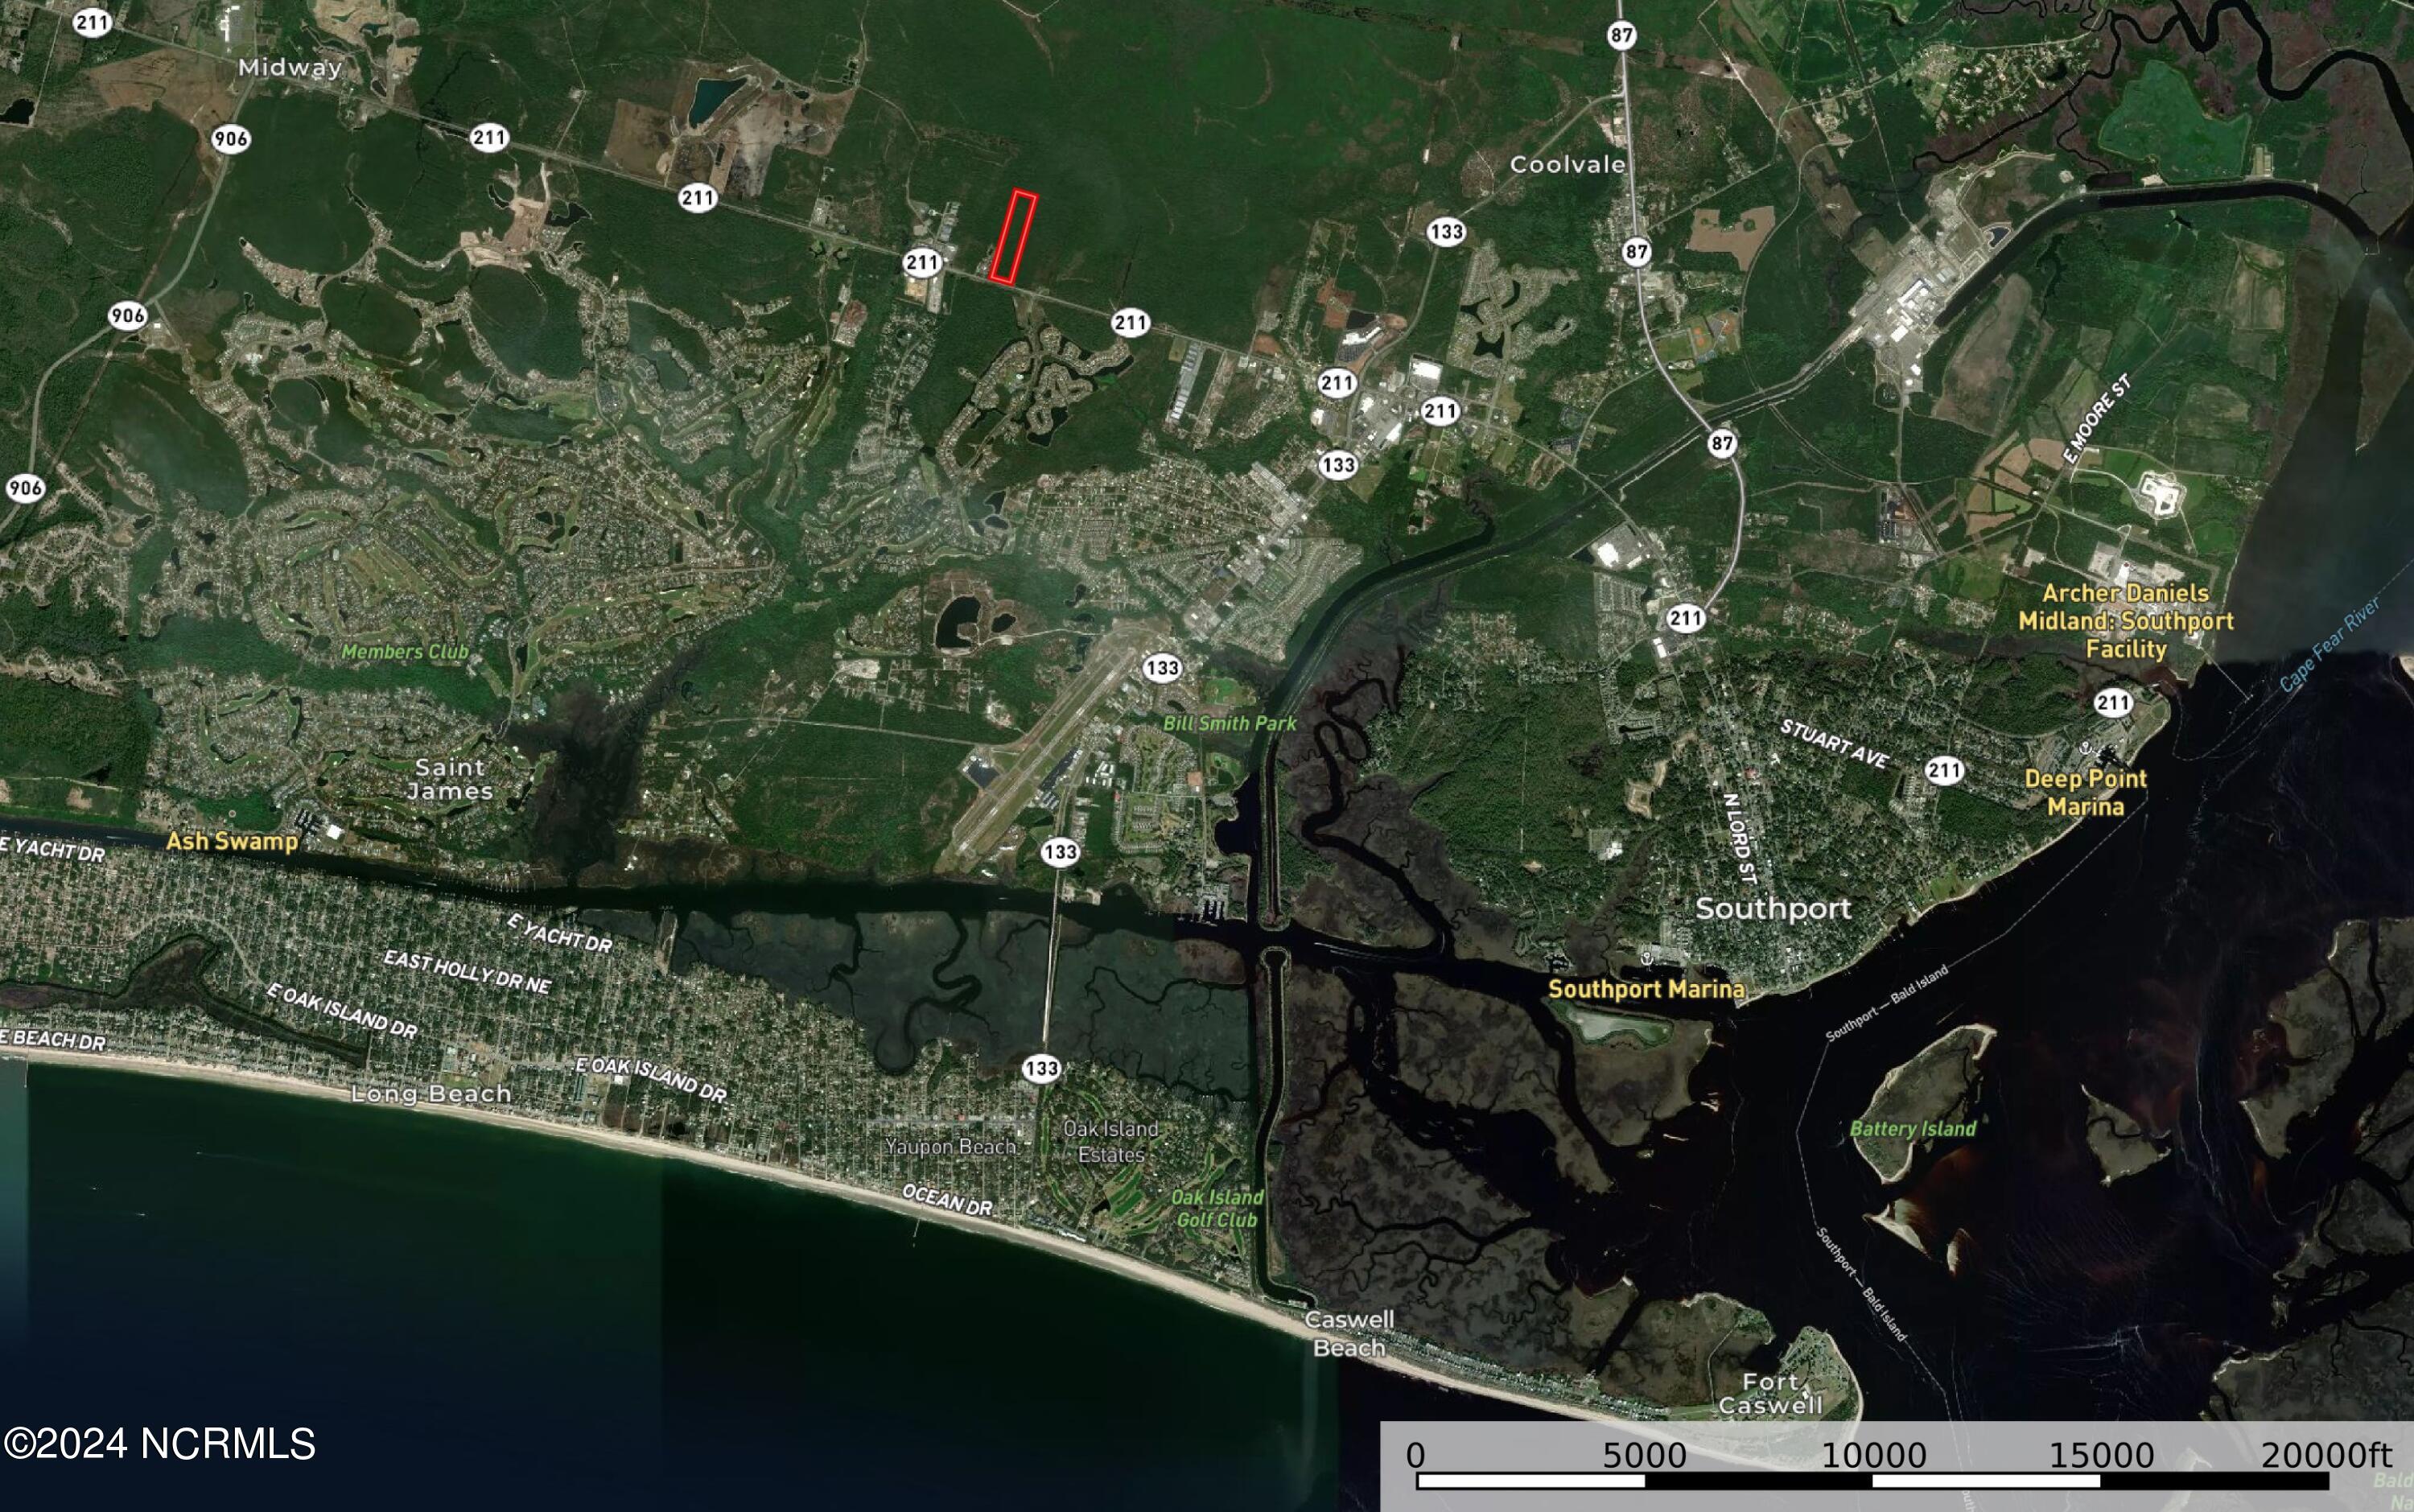
Task: Select the Archer Daniels Midland facility label
Action: pos(2125,621)
